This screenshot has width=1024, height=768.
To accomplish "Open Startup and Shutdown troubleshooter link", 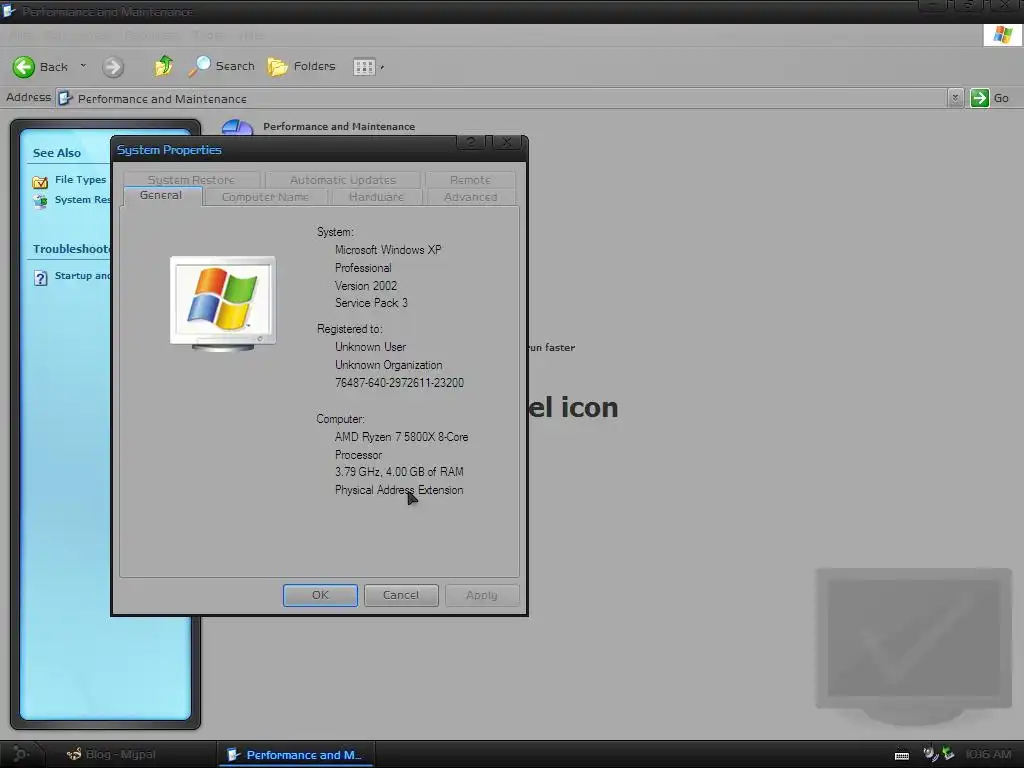I will click(x=82, y=276).
